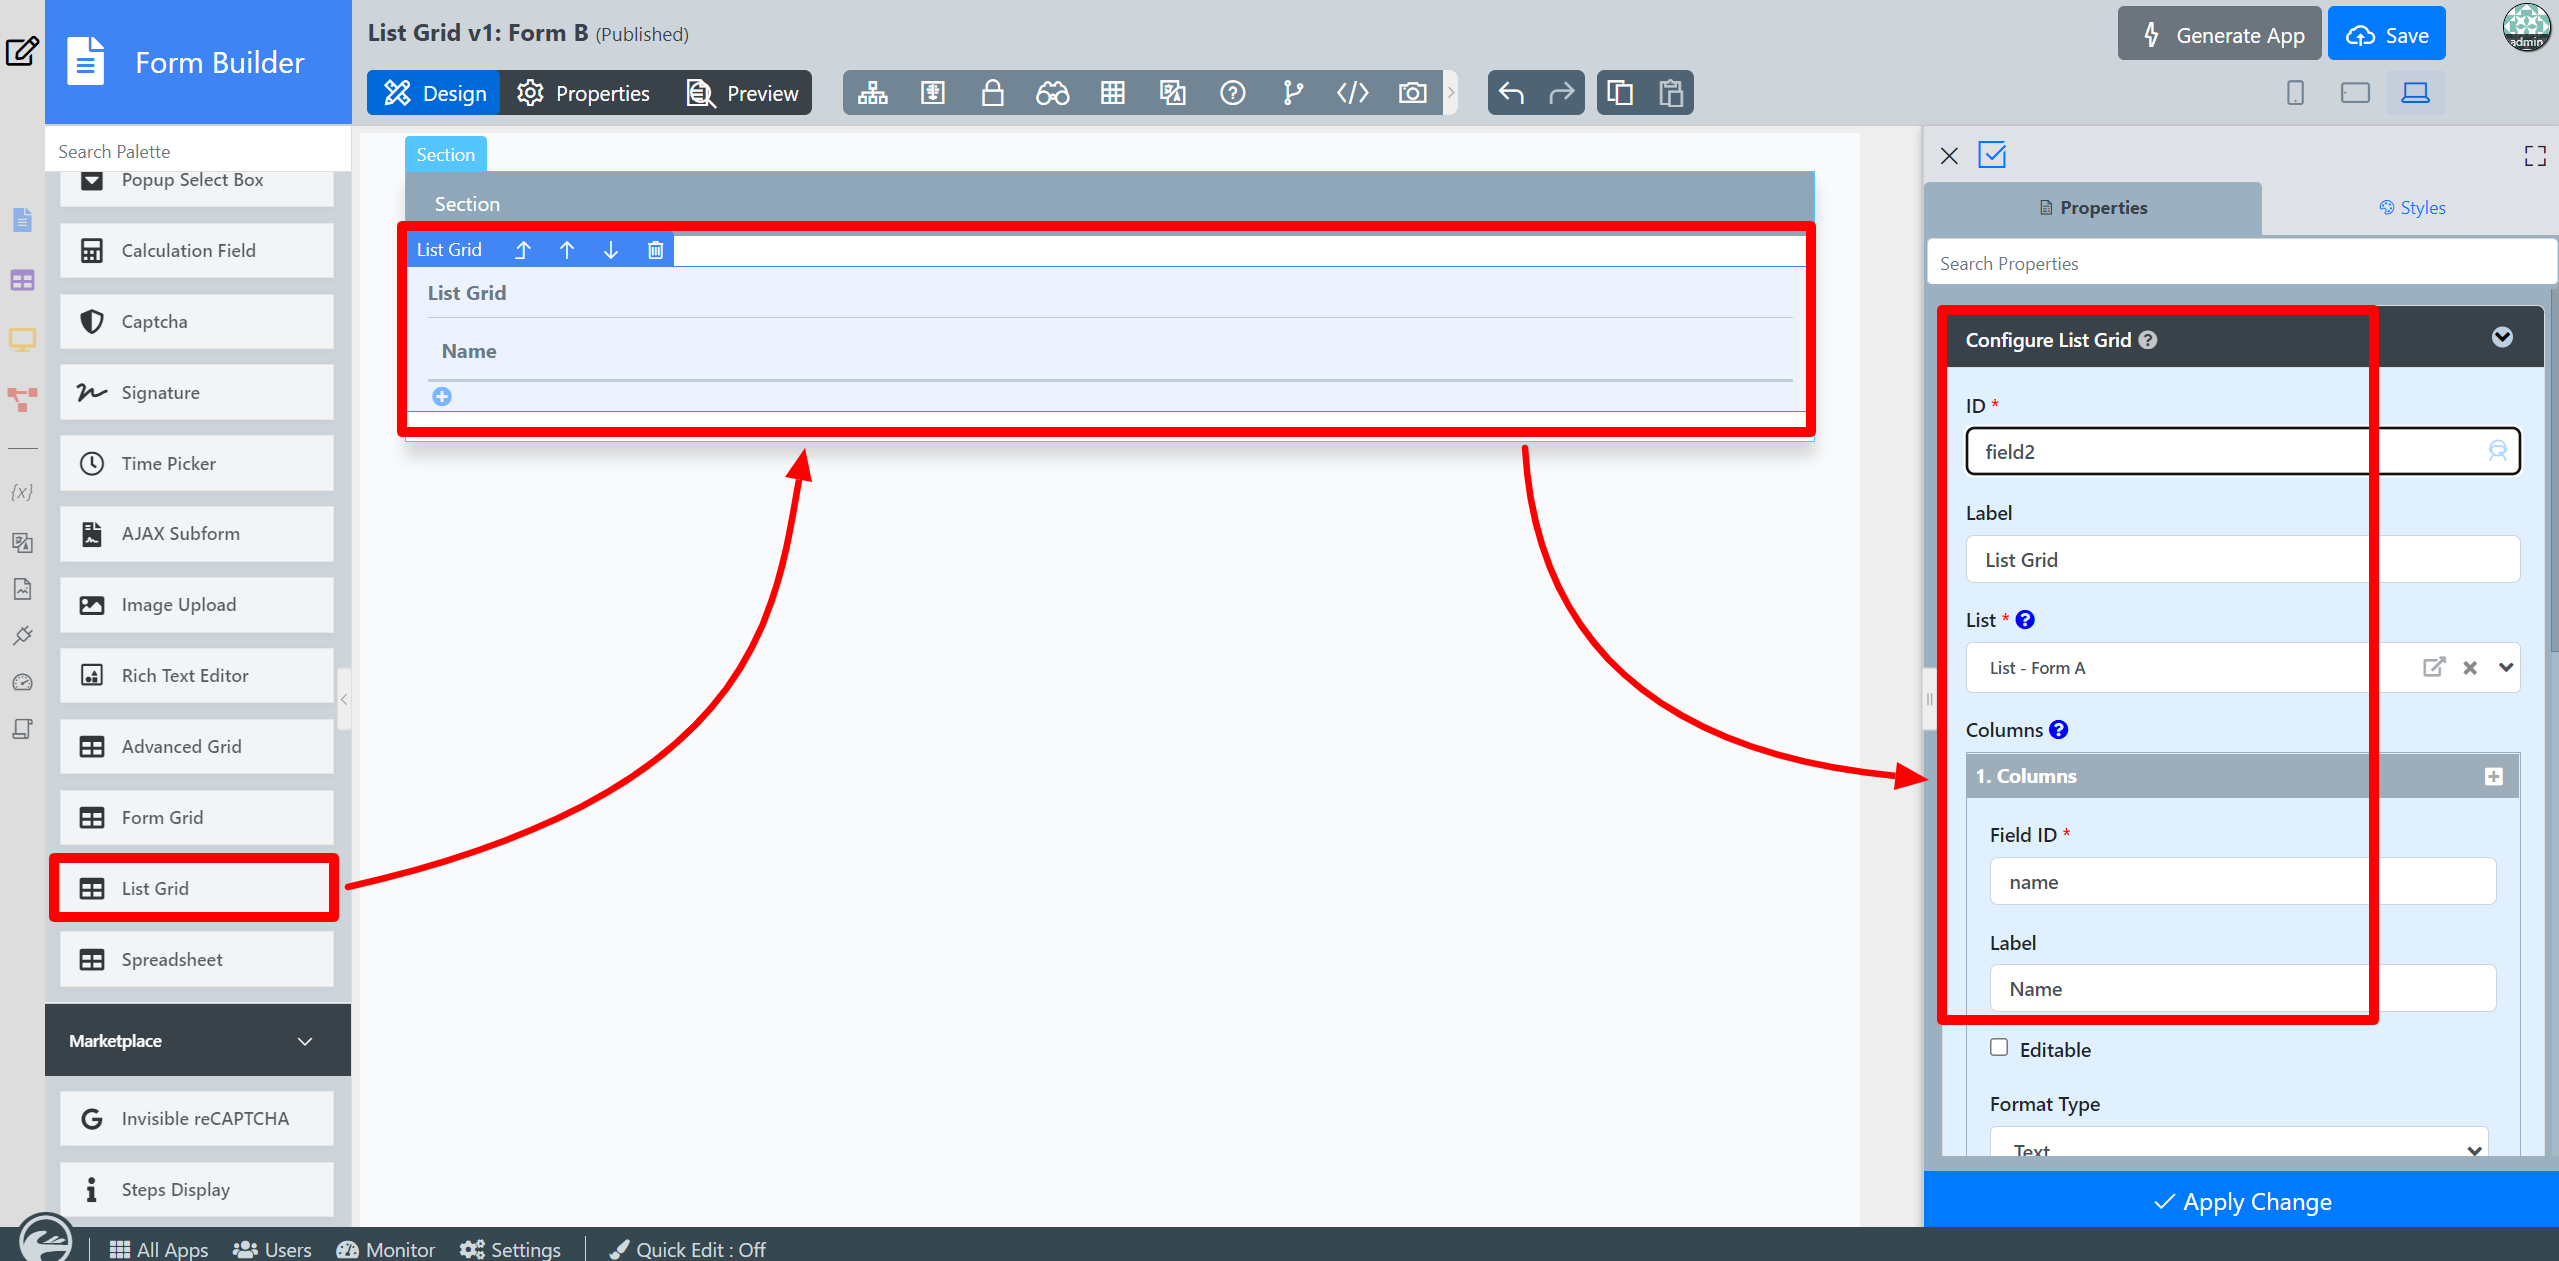Click the Search Palette input field

pyautogui.click(x=198, y=151)
